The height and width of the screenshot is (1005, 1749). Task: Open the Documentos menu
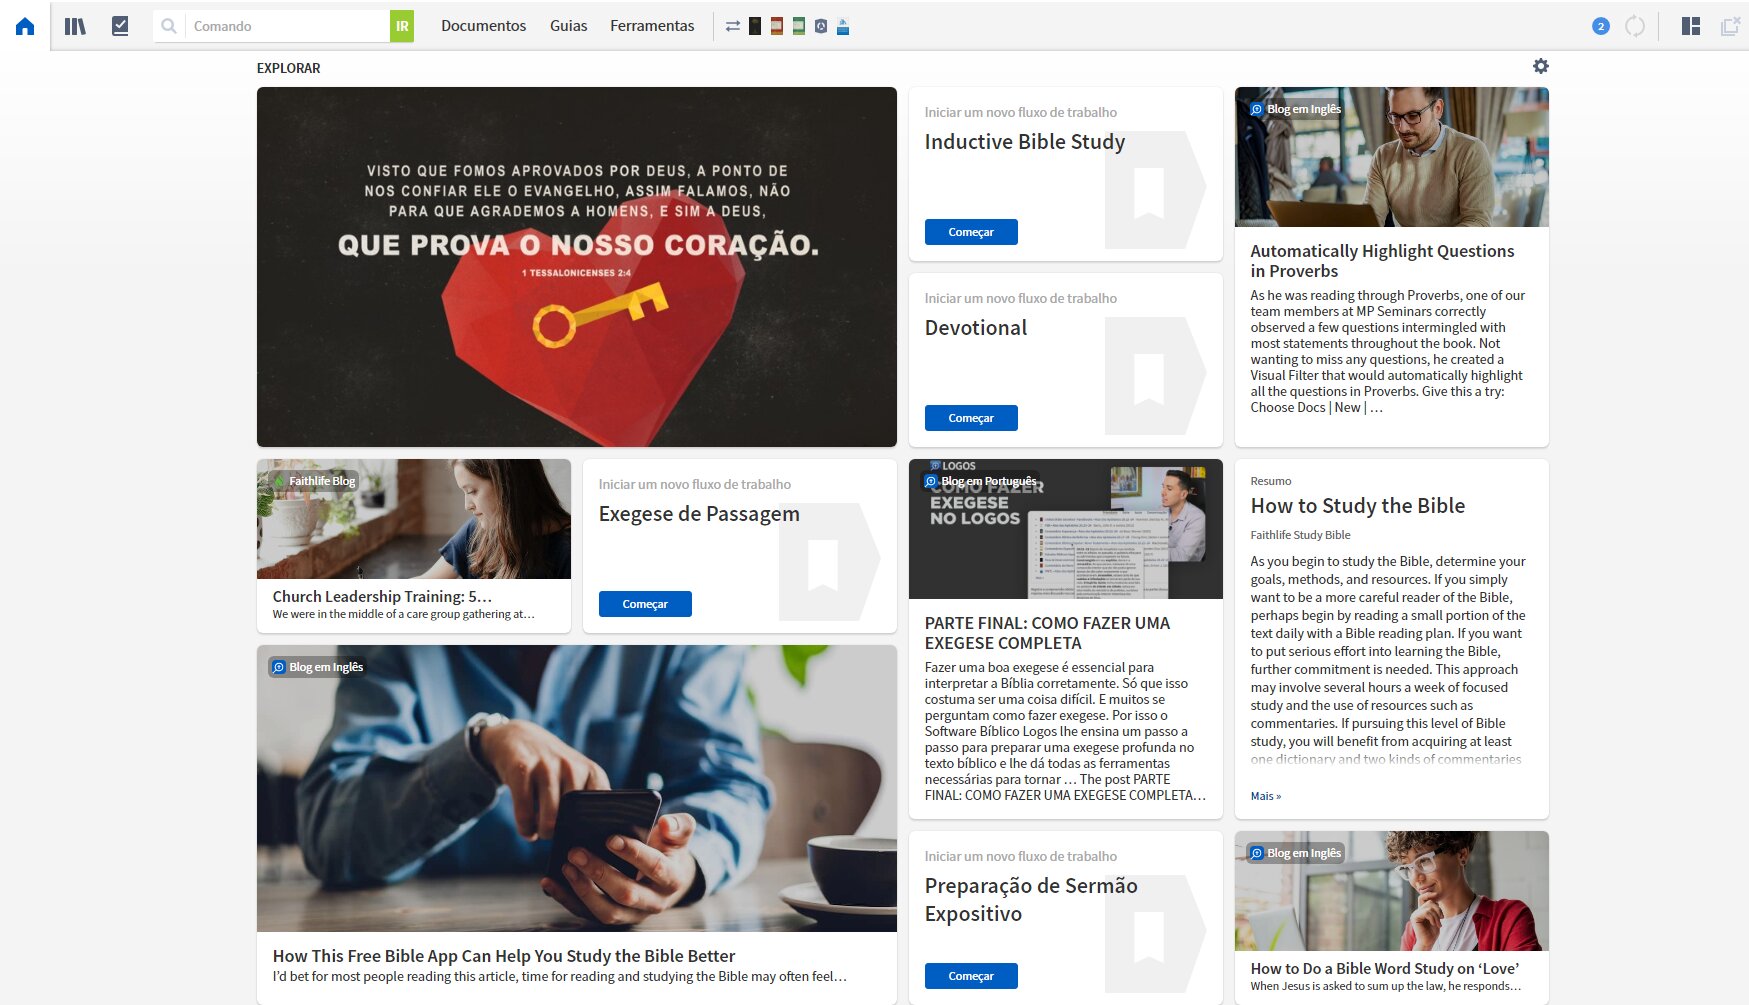click(x=483, y=26)
